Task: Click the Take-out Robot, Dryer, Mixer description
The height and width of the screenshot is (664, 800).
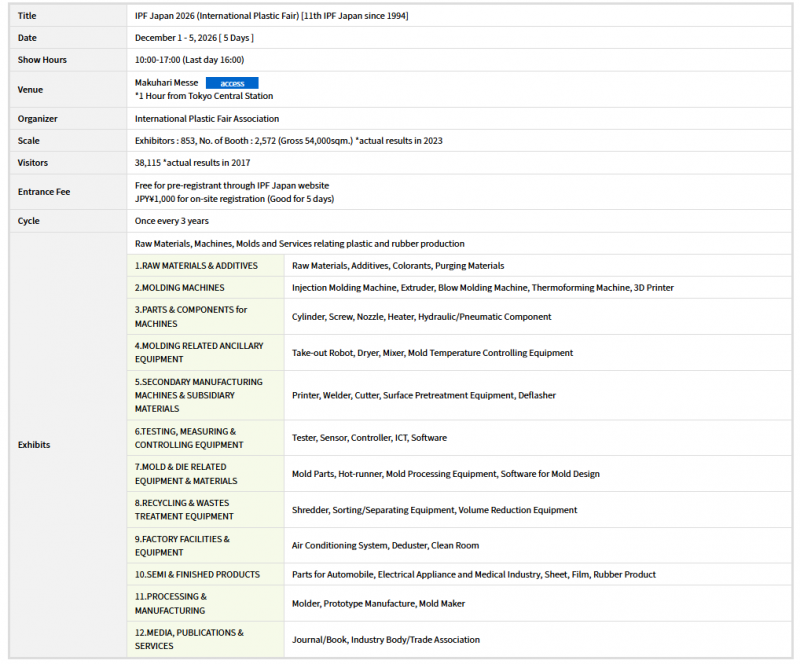Action: tap(432, 353)
